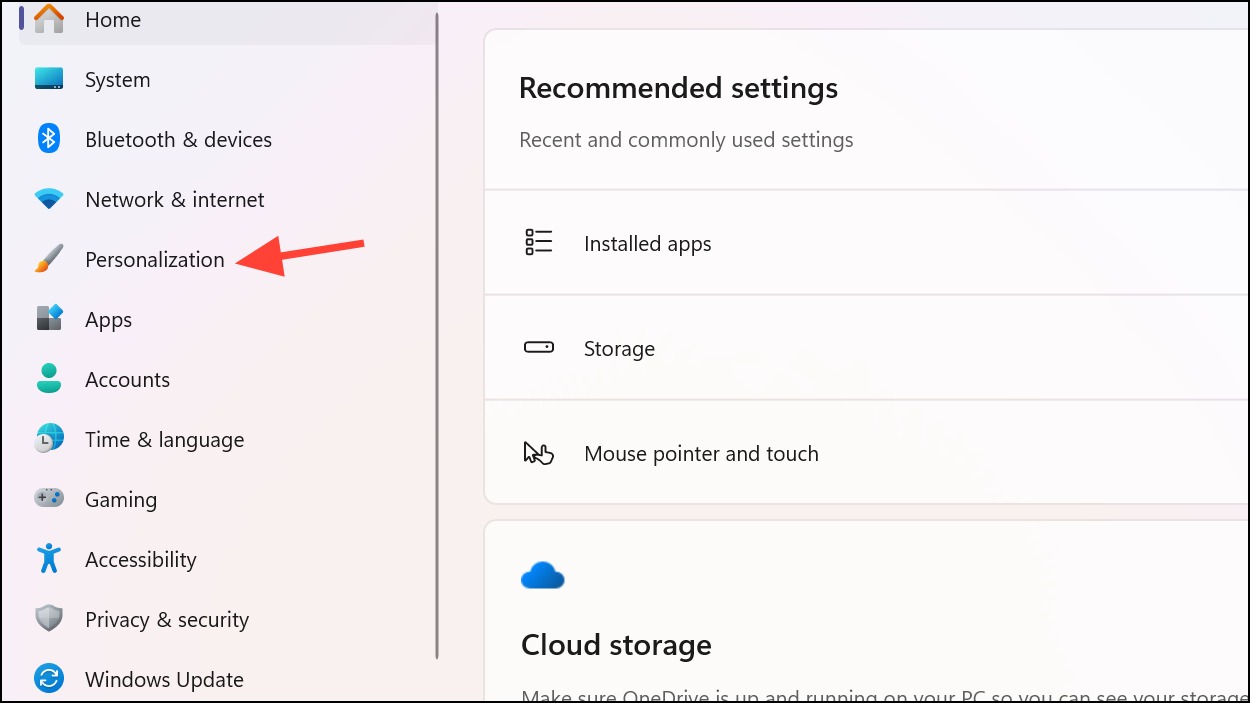Open Bluetooth & devices via its icon
This screenshot has height=703, width=1250.
pos(49,139)
